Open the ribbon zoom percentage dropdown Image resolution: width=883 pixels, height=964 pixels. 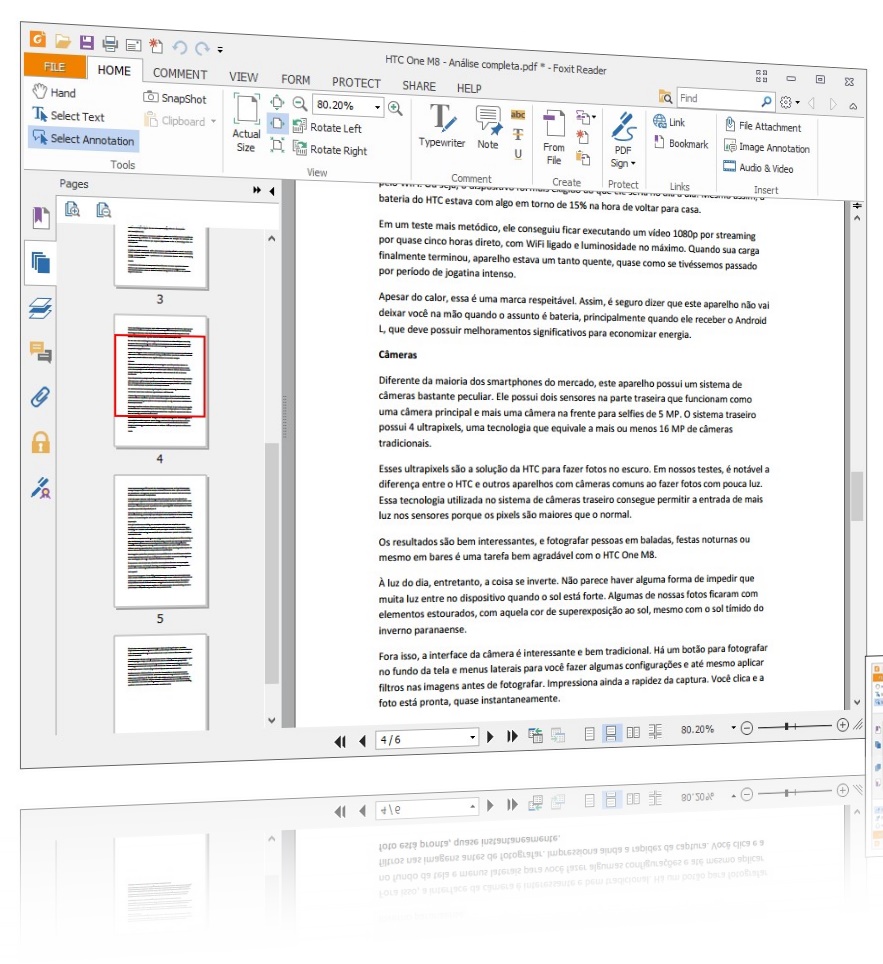[378, 107]
